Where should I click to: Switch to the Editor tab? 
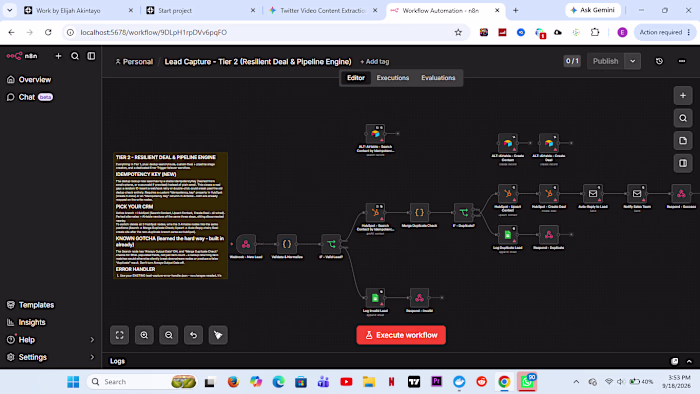[x=356, y=78]
